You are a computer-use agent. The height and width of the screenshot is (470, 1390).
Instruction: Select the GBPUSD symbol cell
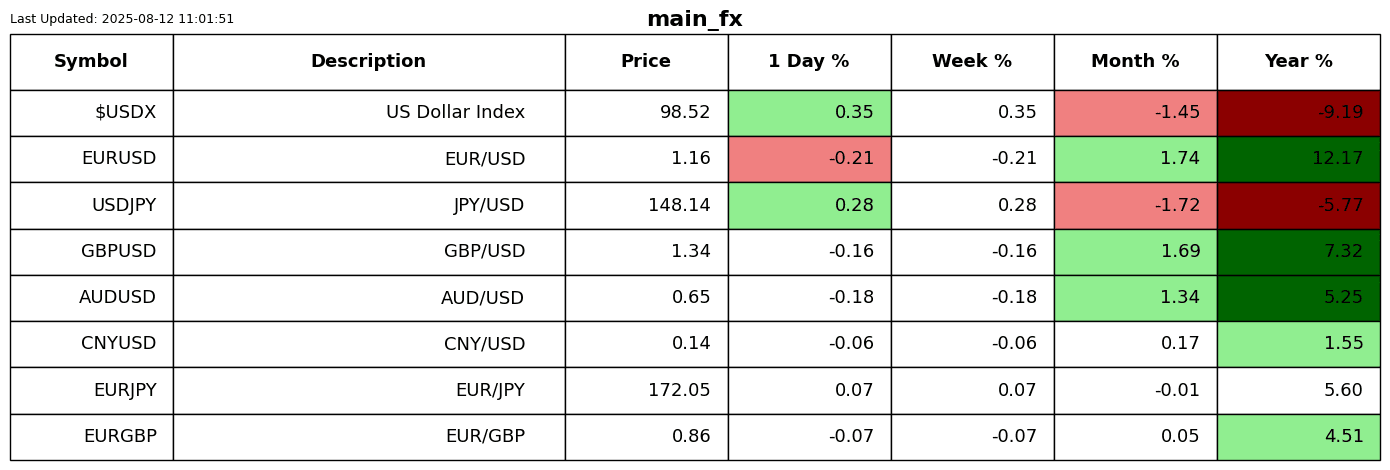(x=91, y=252)
